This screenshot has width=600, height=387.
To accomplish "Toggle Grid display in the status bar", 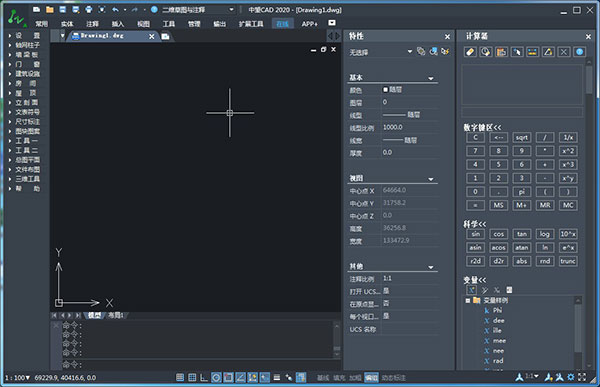I will (x=192, y=377).
